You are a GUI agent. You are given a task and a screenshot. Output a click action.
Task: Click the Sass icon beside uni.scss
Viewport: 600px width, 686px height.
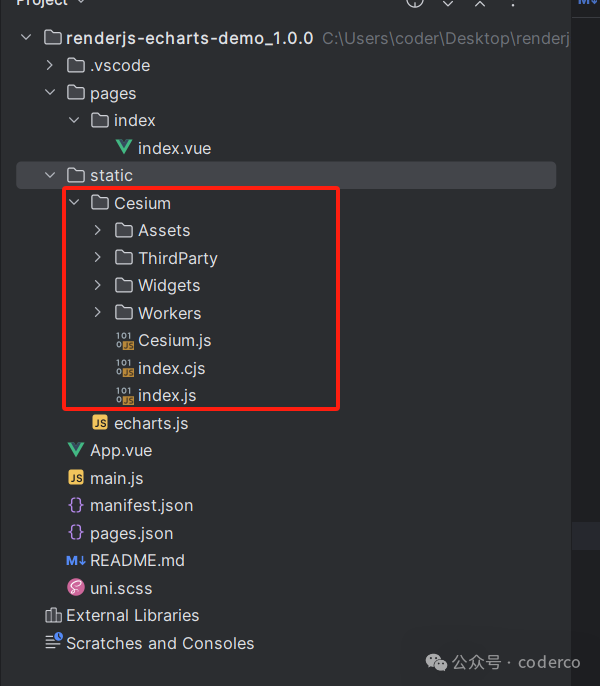[76, 588]
